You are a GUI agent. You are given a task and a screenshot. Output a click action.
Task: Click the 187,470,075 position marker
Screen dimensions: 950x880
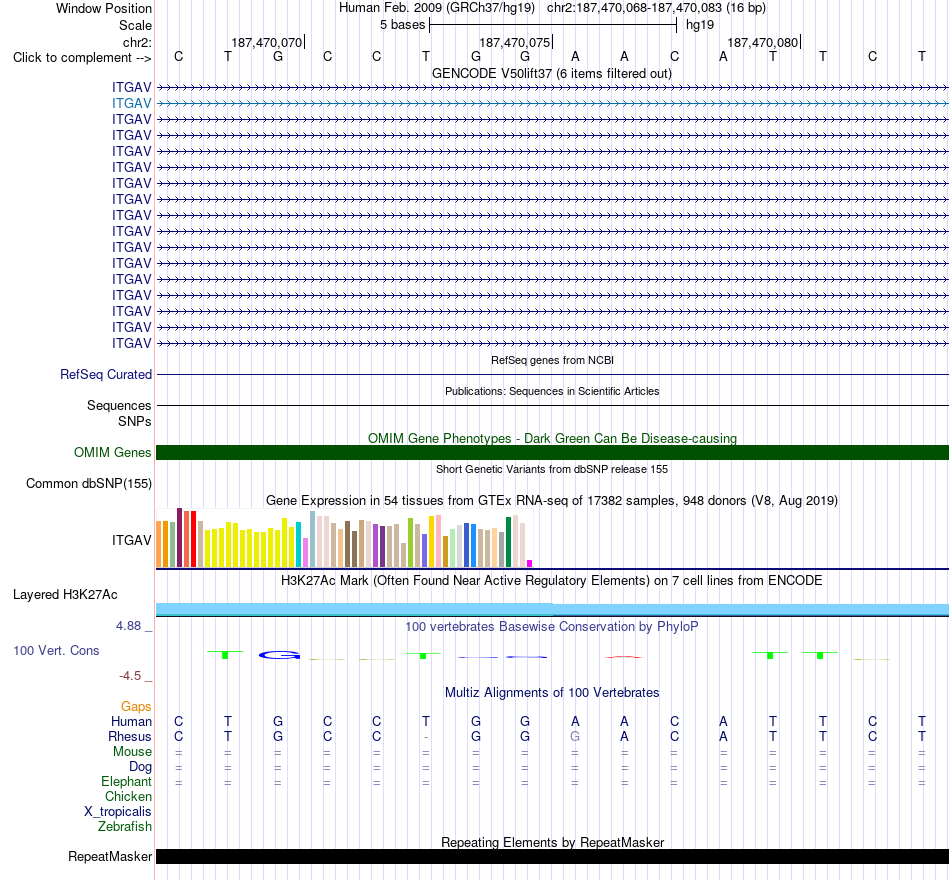(514, 42)
